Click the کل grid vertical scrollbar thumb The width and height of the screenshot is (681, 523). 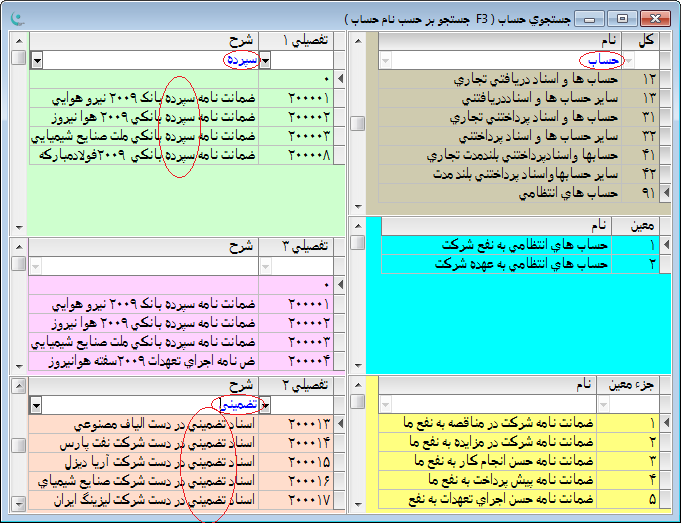[357, 123]
